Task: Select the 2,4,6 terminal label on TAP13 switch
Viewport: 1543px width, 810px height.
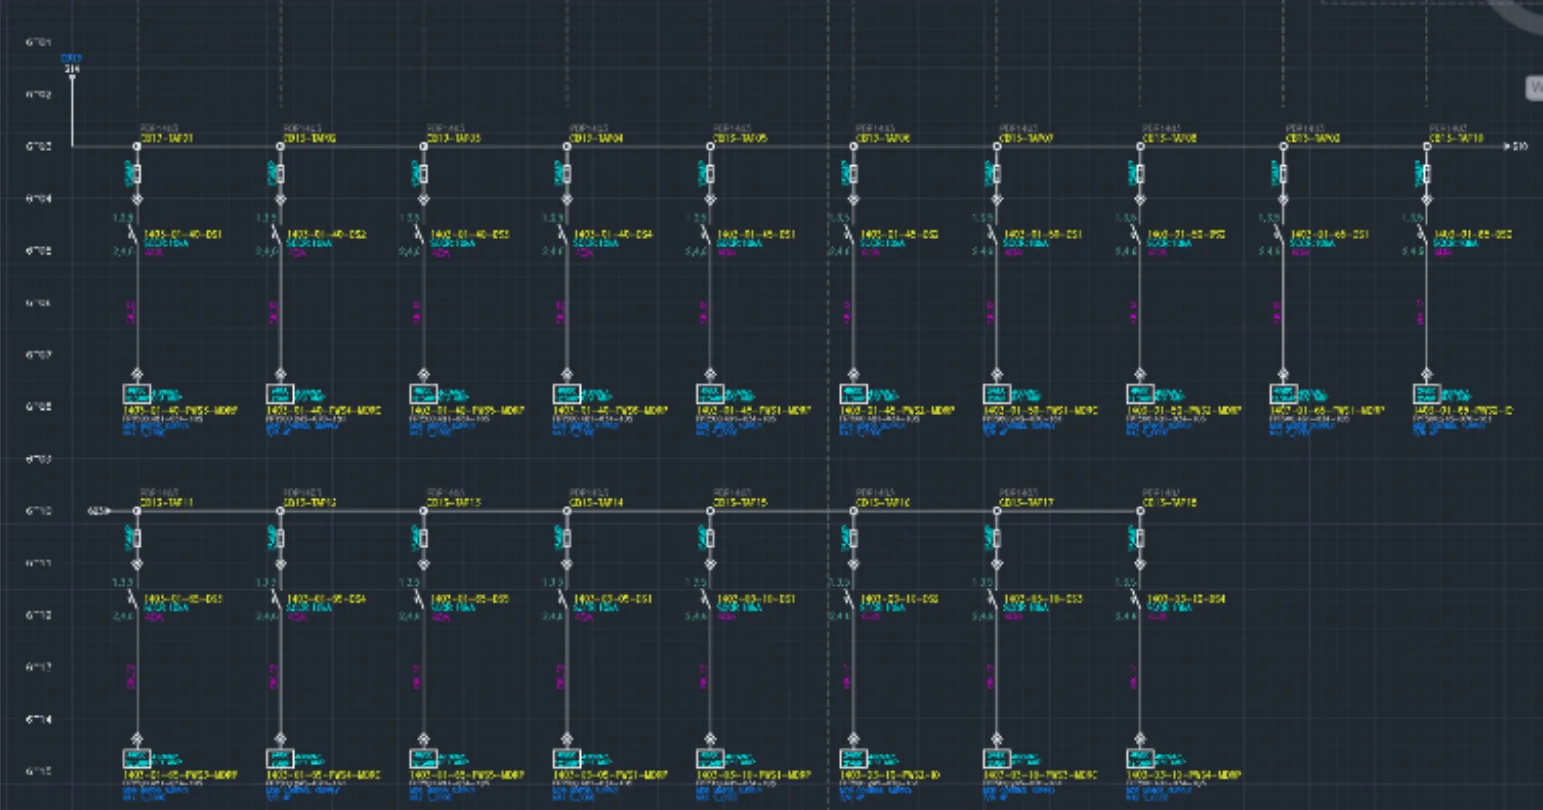Action: coord(408,616)
